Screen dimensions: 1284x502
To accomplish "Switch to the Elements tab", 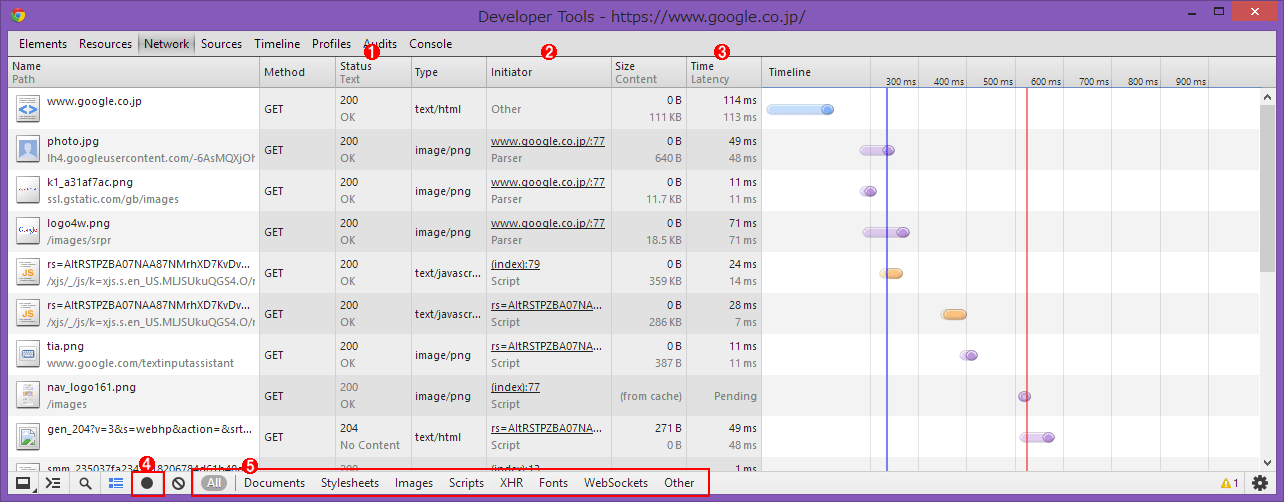I will pyautogui.click(x=43, y=44).
